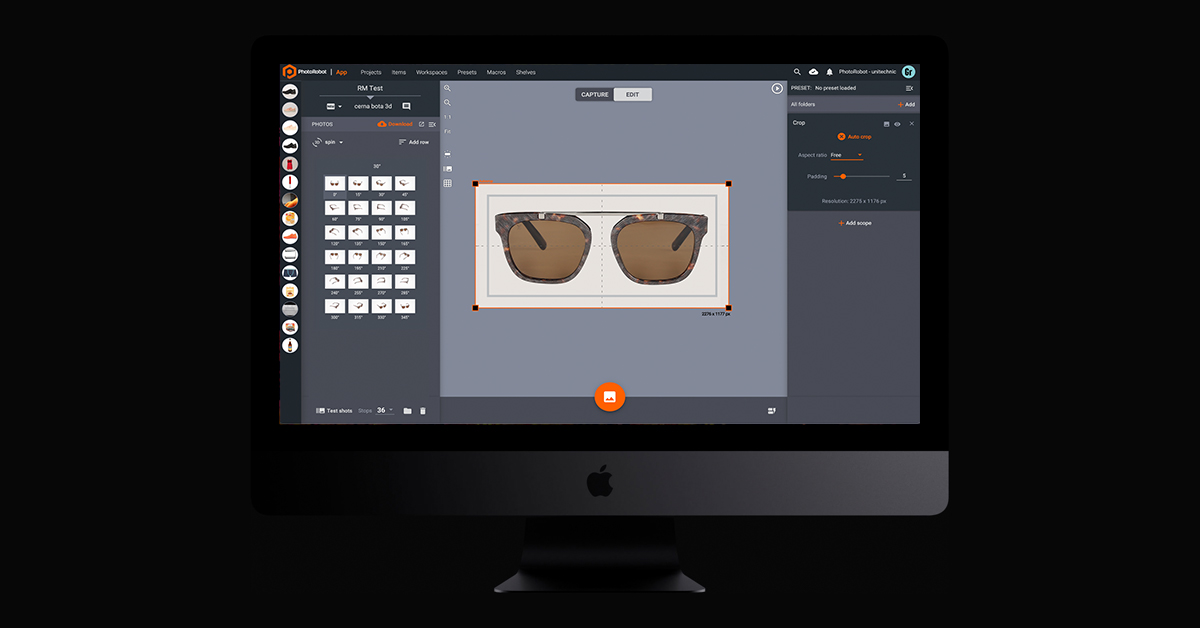Viewport: 1200px width, 628px height.
Task: Click the orange Download link
Action: tap(400, 125)
